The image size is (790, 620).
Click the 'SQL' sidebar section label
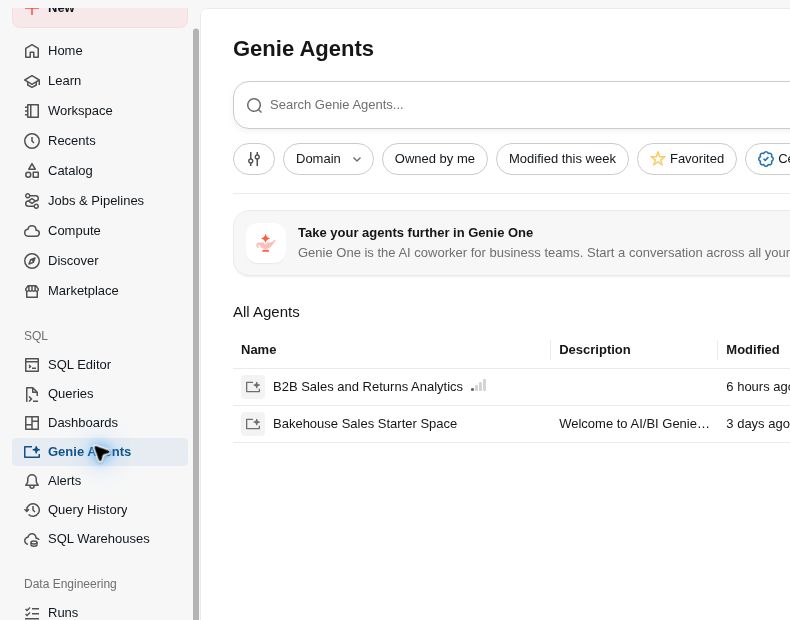[x=36, y=336]
